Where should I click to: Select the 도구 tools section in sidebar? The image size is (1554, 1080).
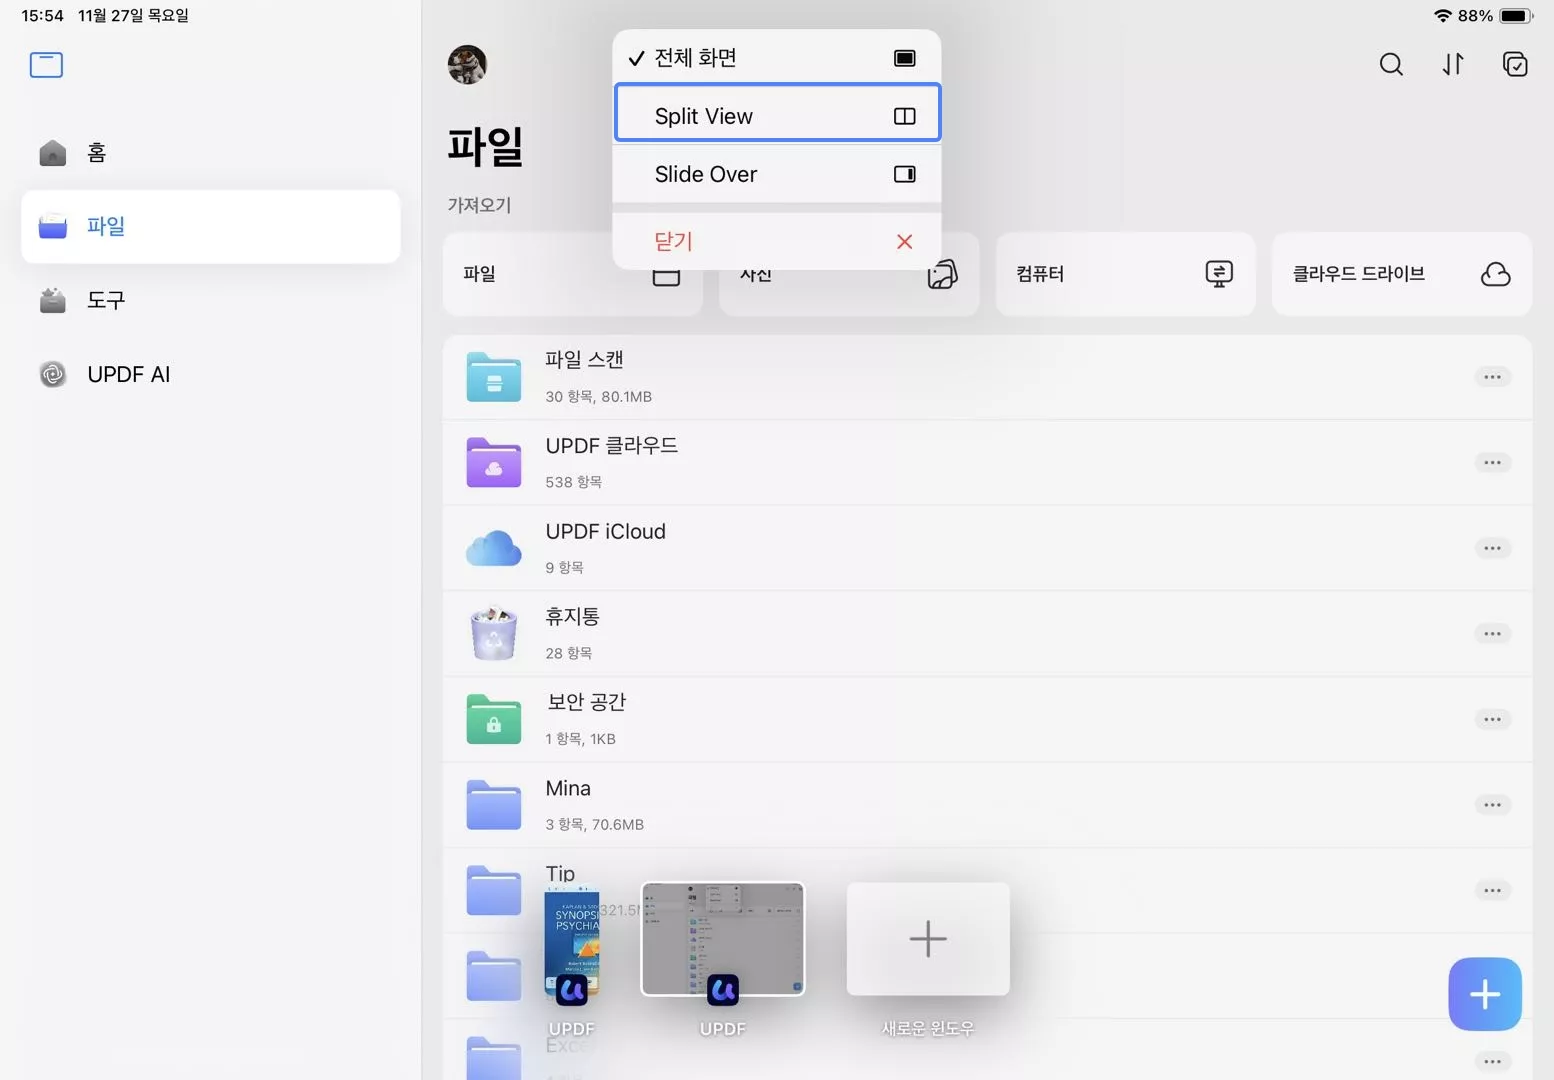[x=105, y=300]
